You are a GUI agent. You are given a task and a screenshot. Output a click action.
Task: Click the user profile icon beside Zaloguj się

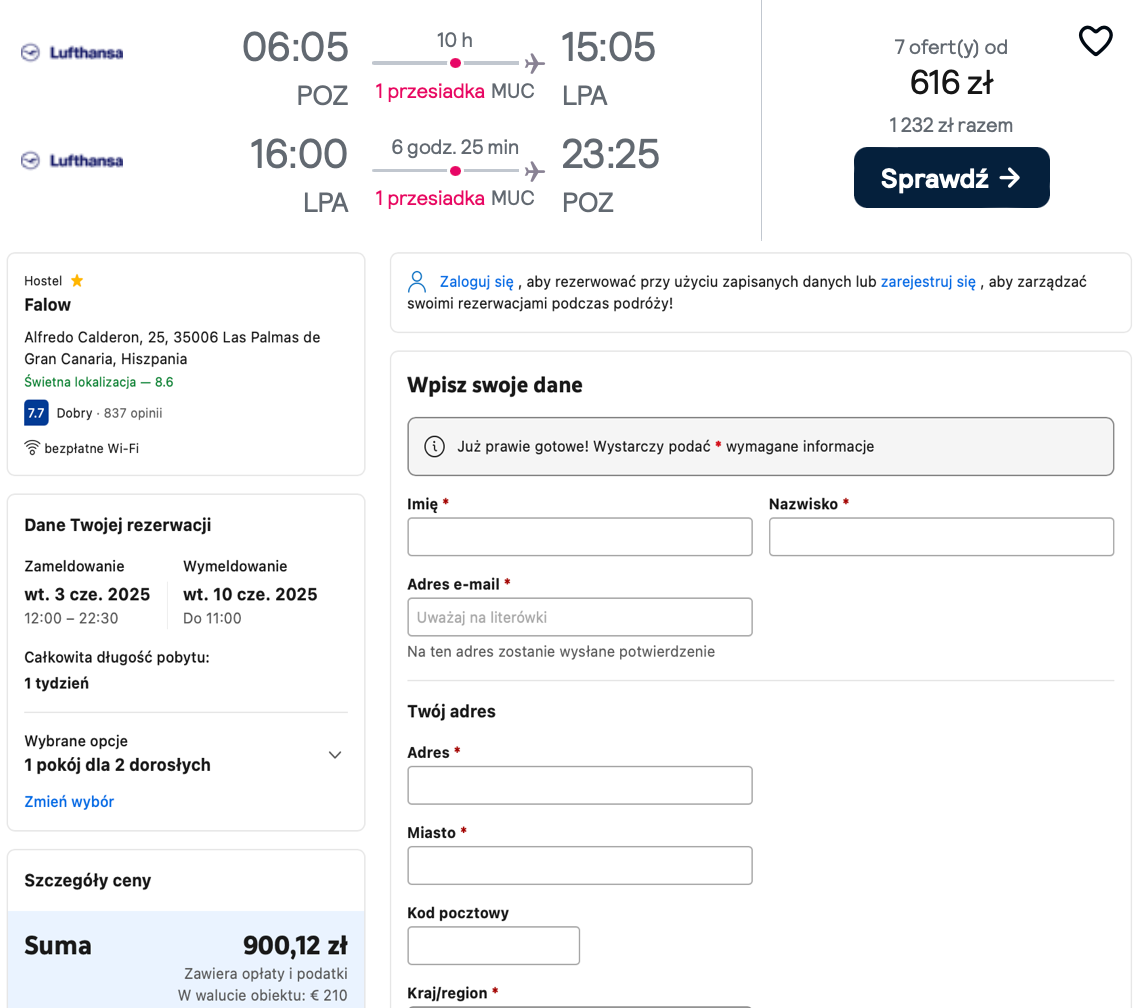(417, 282)
